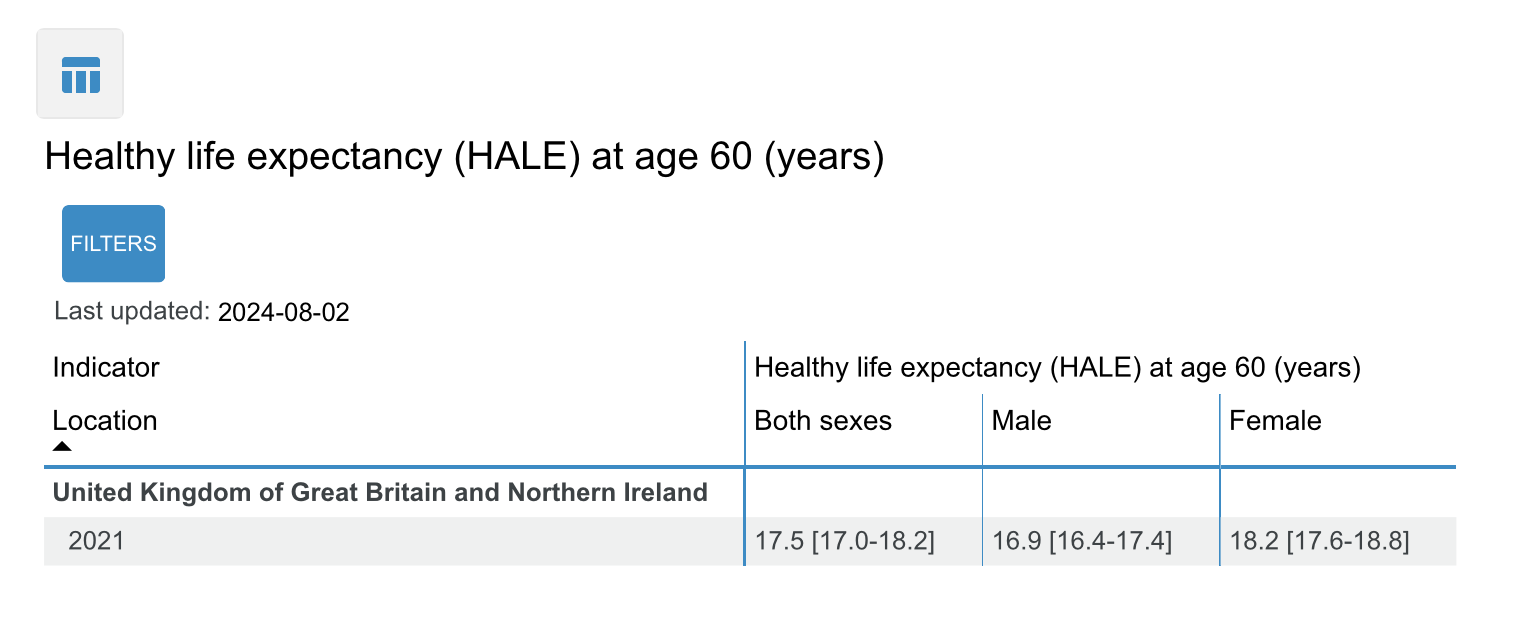The image size is (1516, 640).
Task: Click the Both sexes column header
Action: tap(823, 421)
